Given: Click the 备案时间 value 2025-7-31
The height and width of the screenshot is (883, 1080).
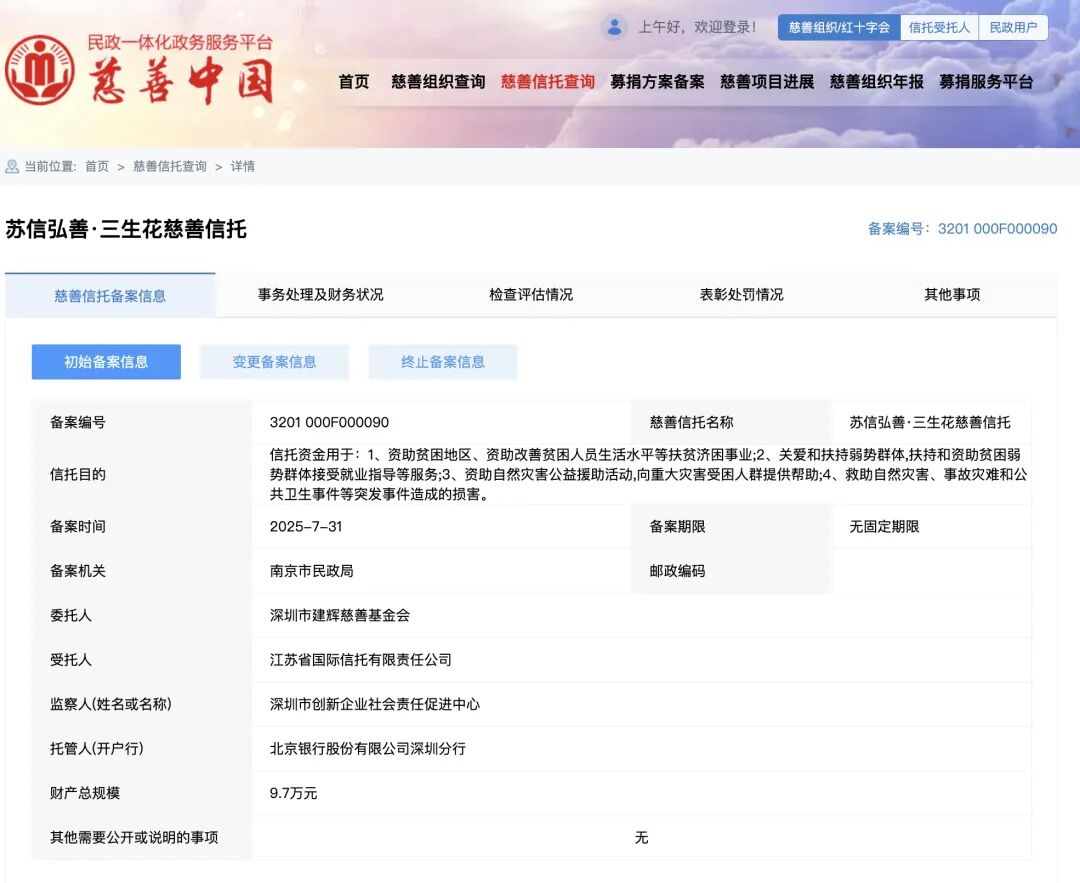Looking at the screenshot, I should point(306,527).
